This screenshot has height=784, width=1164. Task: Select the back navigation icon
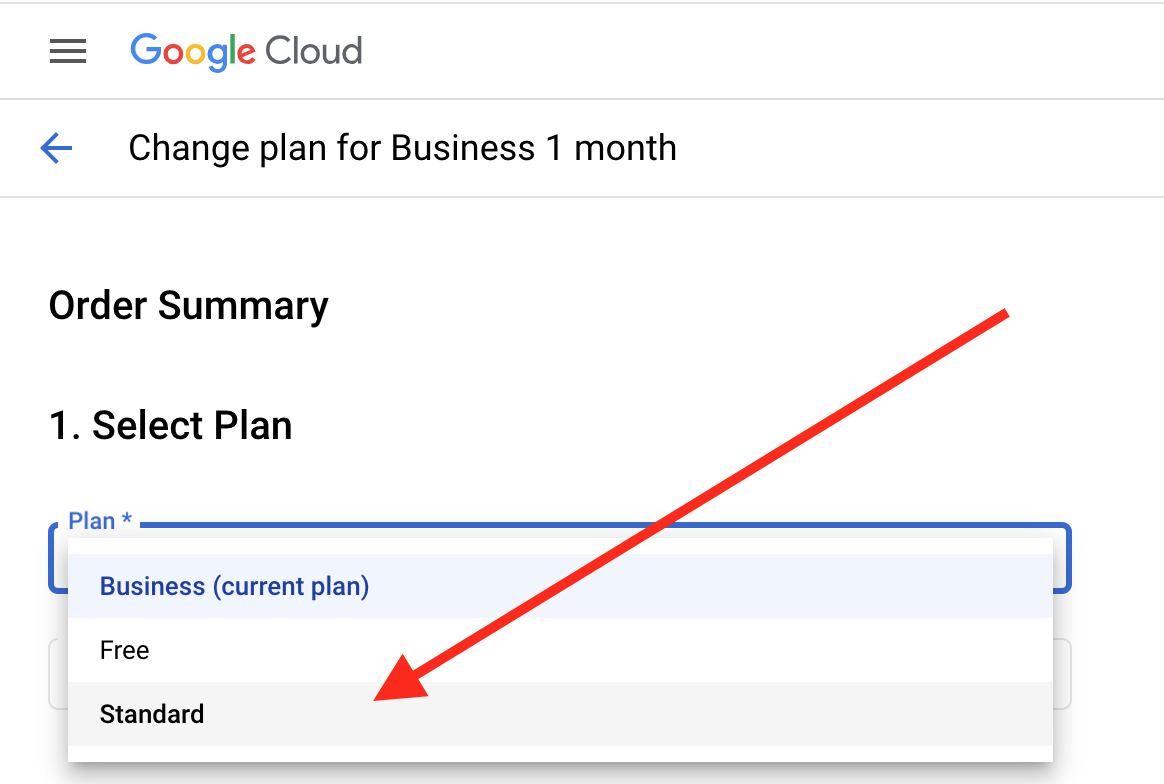pyautogui.click(x=56, y=147)
